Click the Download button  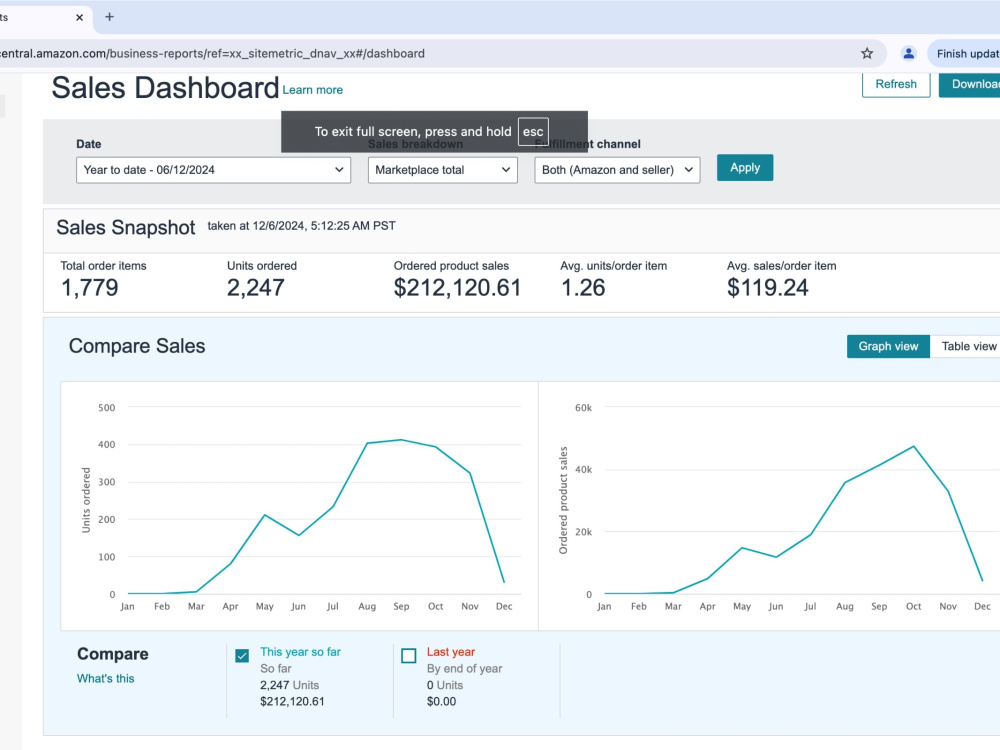tap(969, 84)
